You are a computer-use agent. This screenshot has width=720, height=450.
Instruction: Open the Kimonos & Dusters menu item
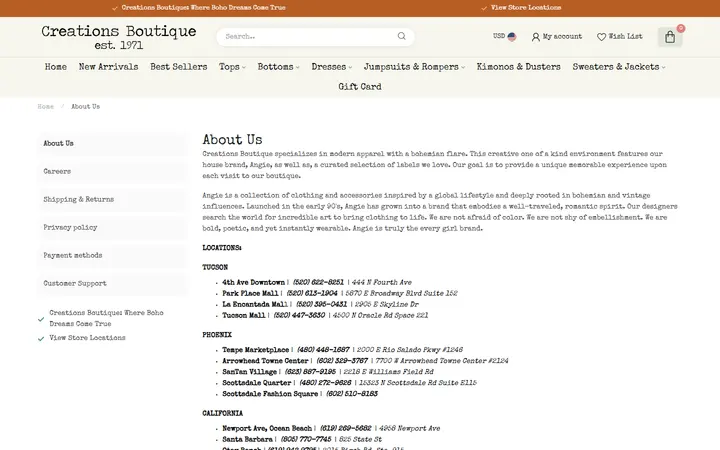tap(518, 67)
